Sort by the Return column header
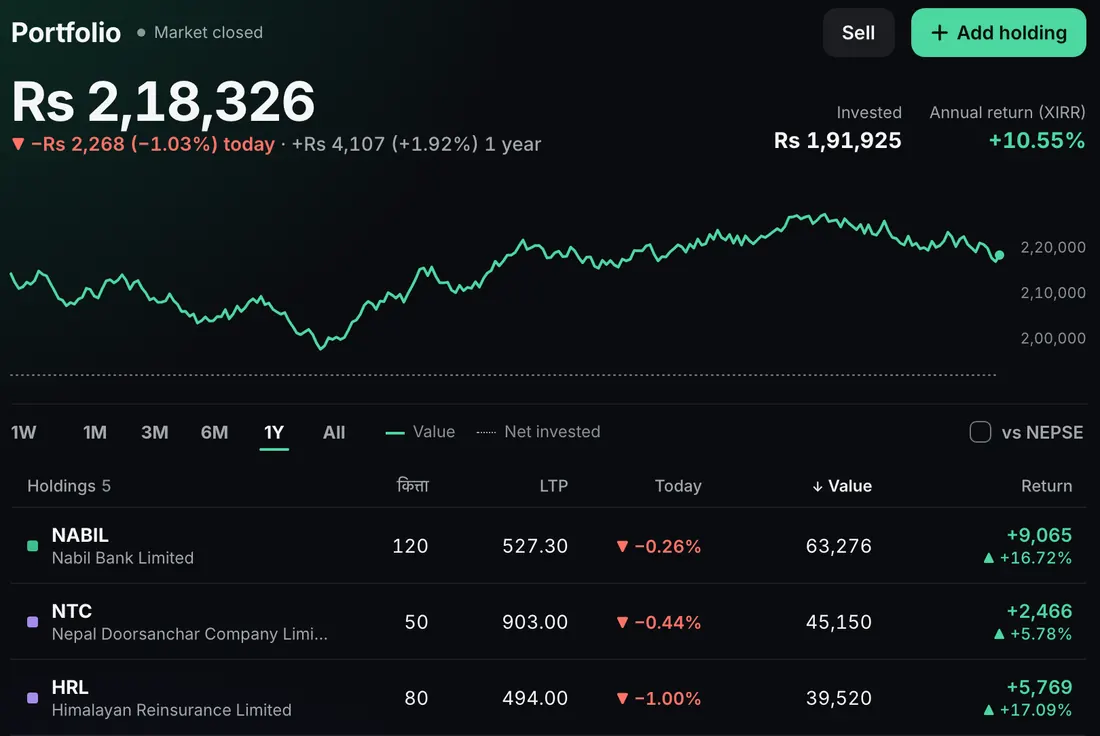 (x=1046, y=486)
